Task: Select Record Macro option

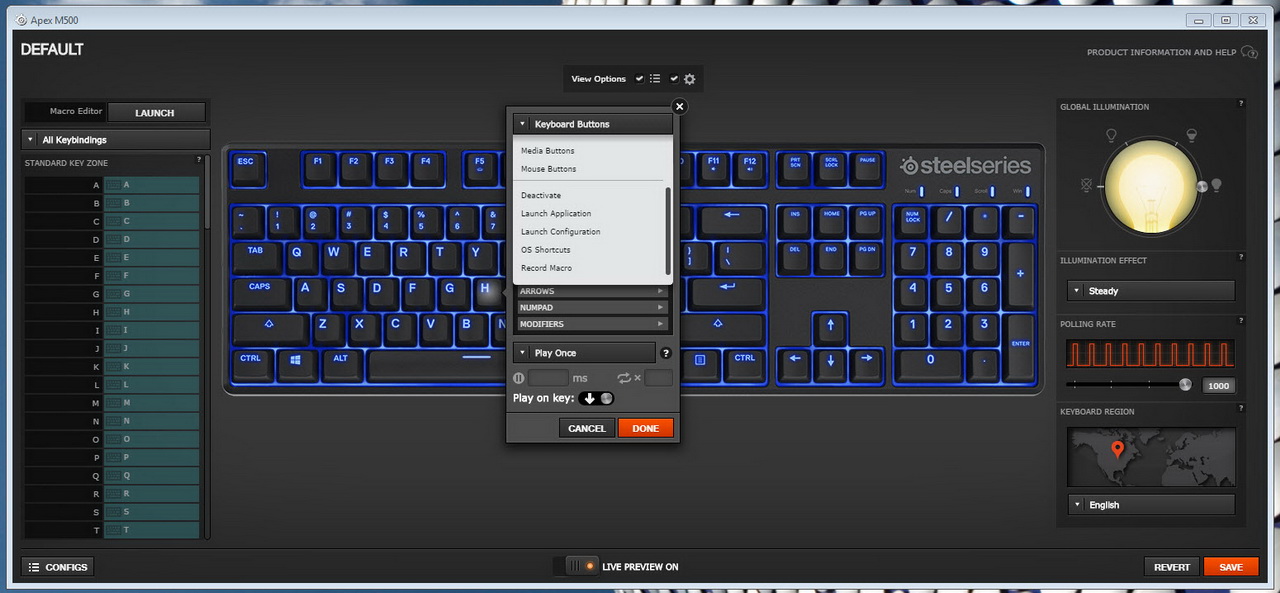Action: 547,268
